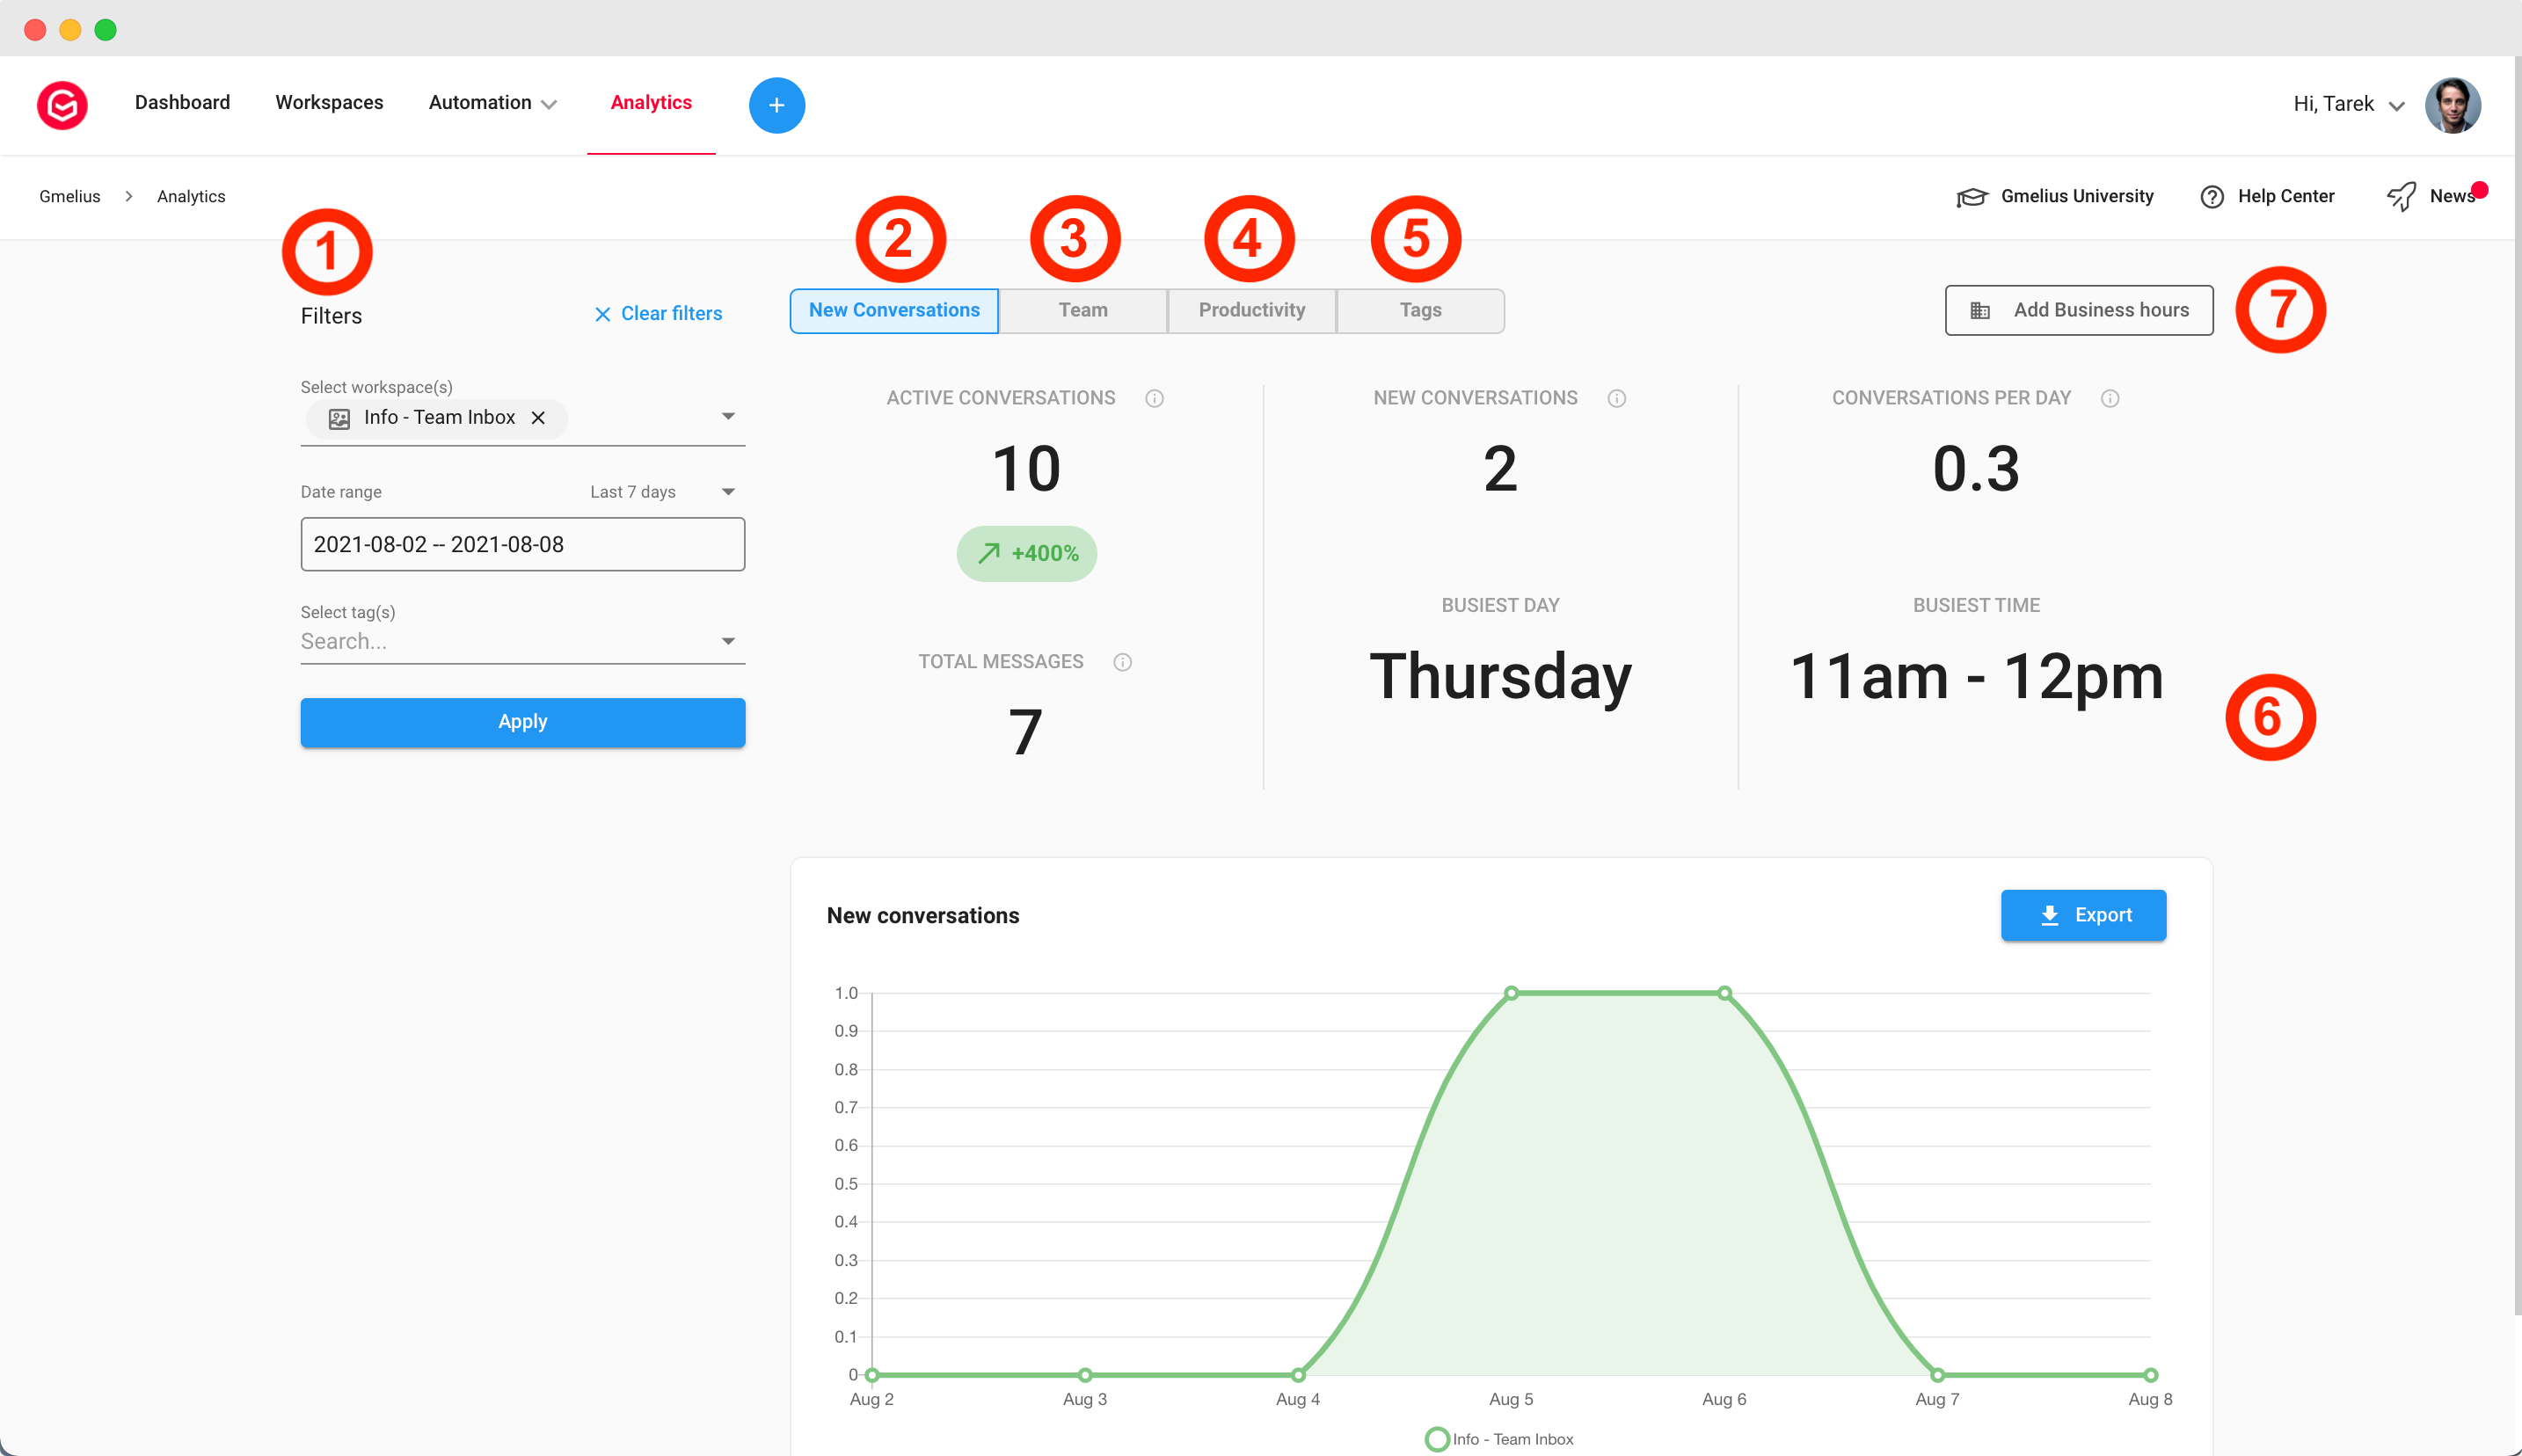
Task: Click the blue plus create button
Action: point(776,104)
